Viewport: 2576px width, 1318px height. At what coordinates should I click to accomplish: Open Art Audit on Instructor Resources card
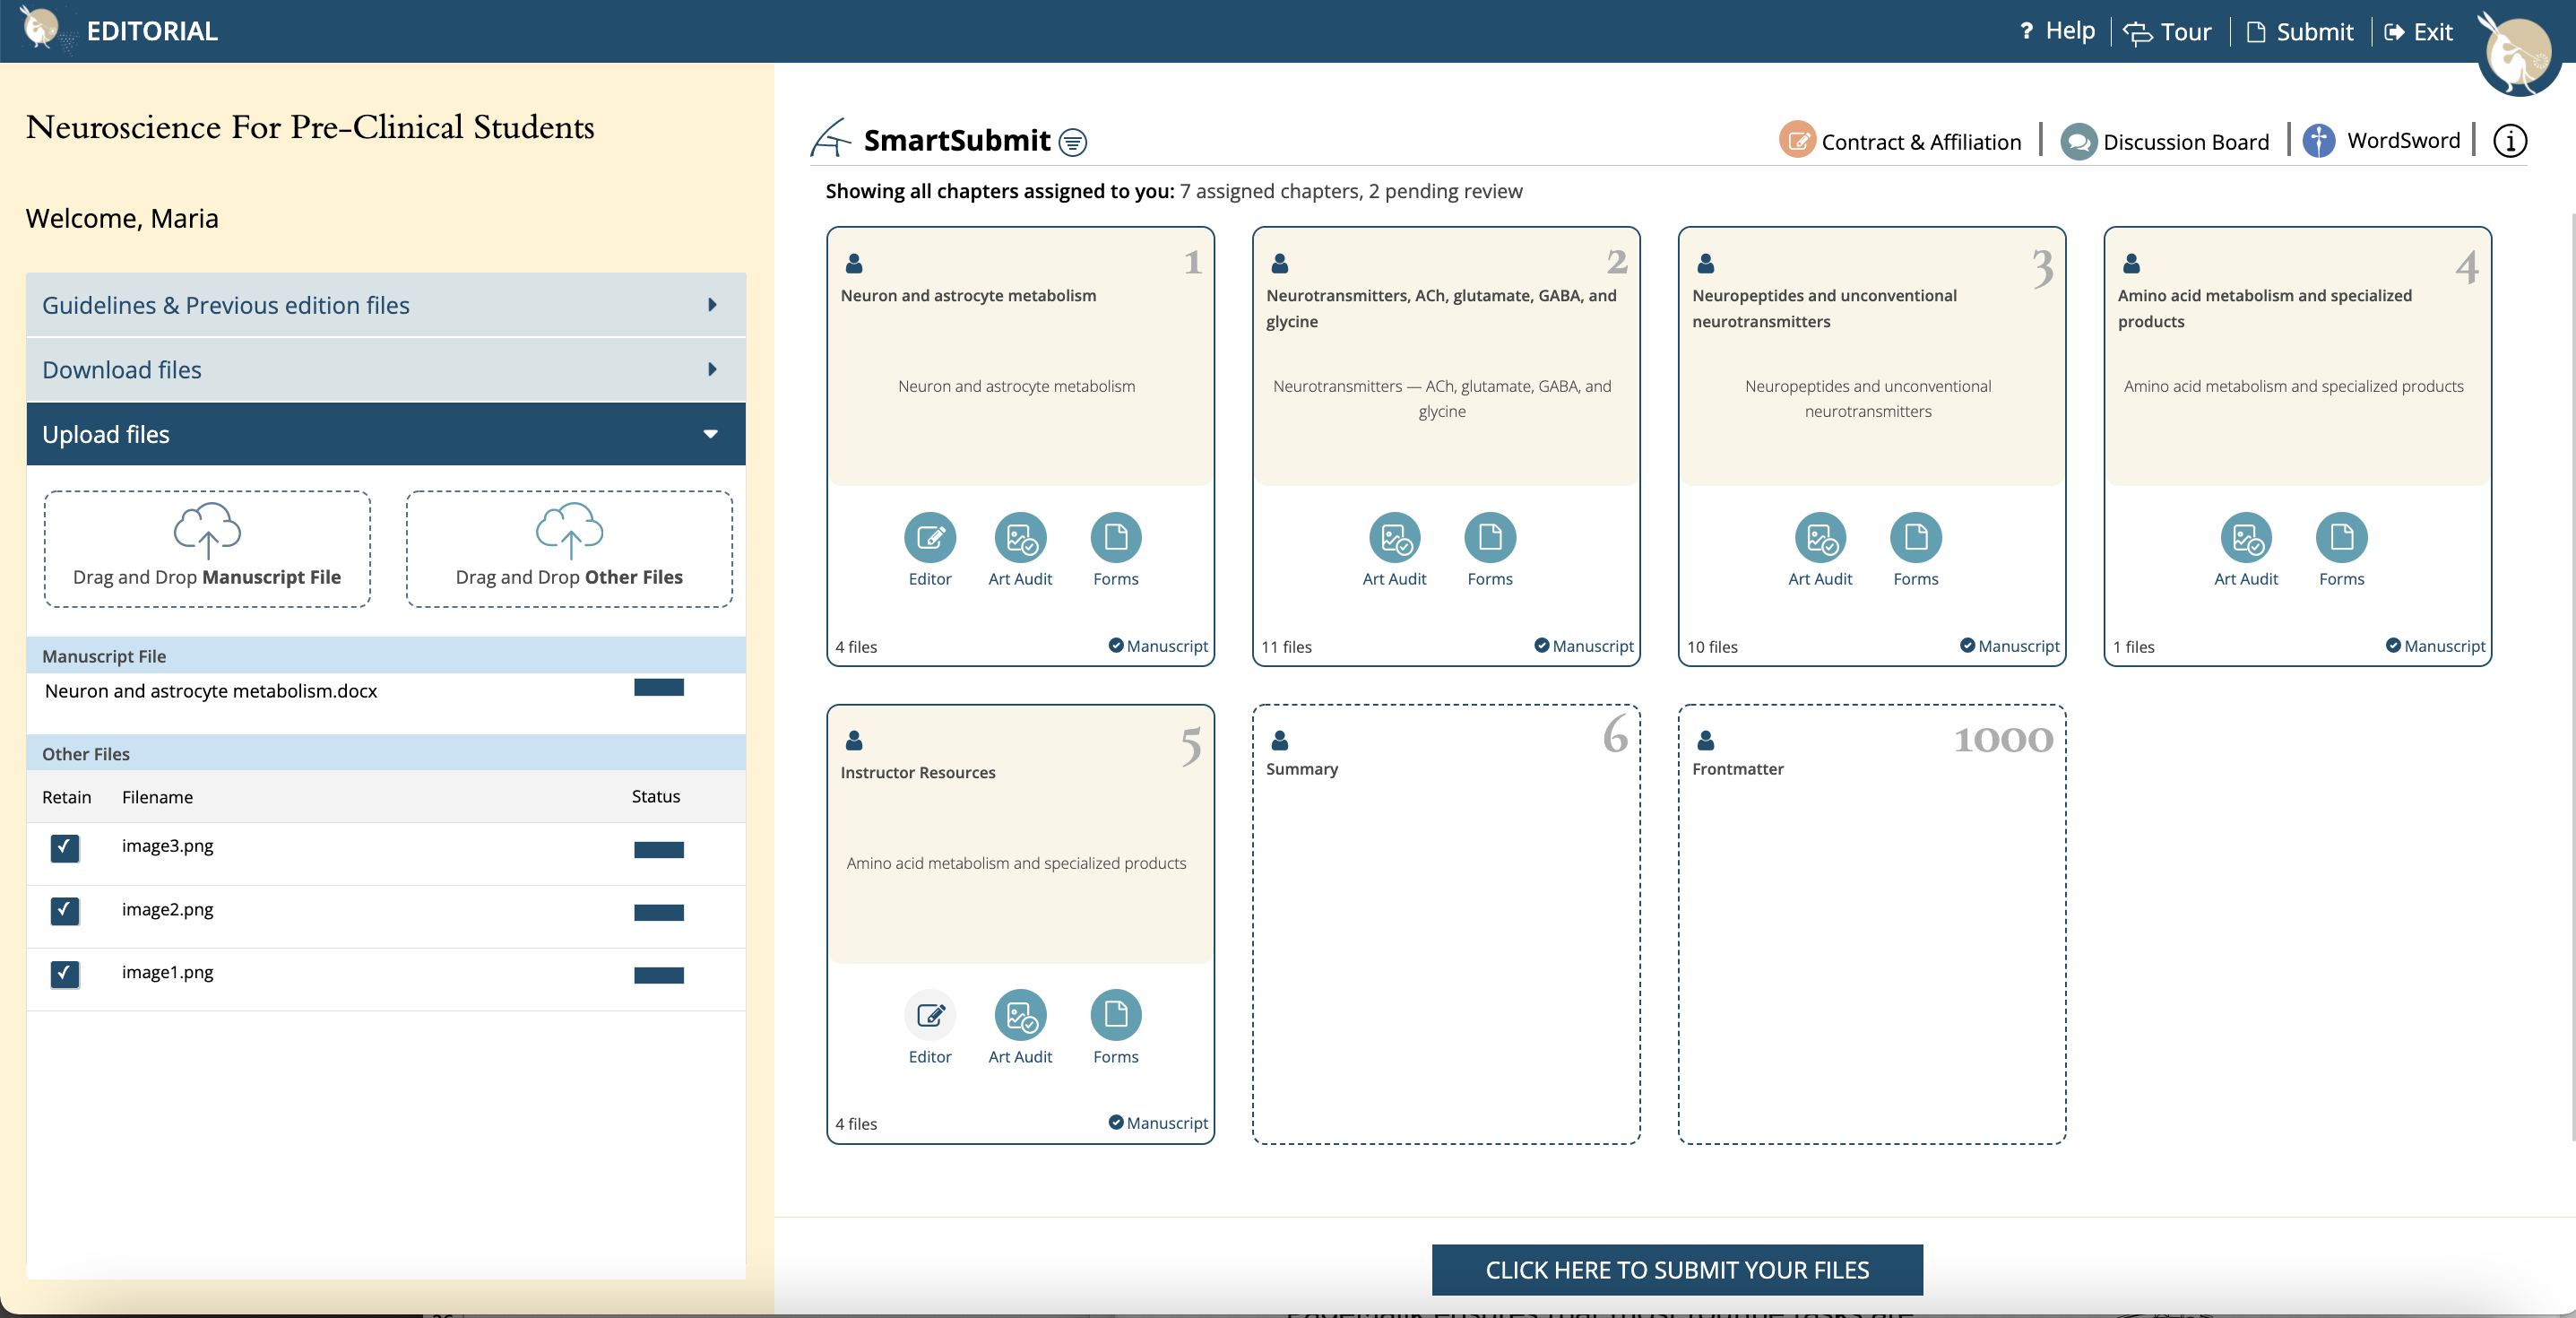[1020, 1015]
